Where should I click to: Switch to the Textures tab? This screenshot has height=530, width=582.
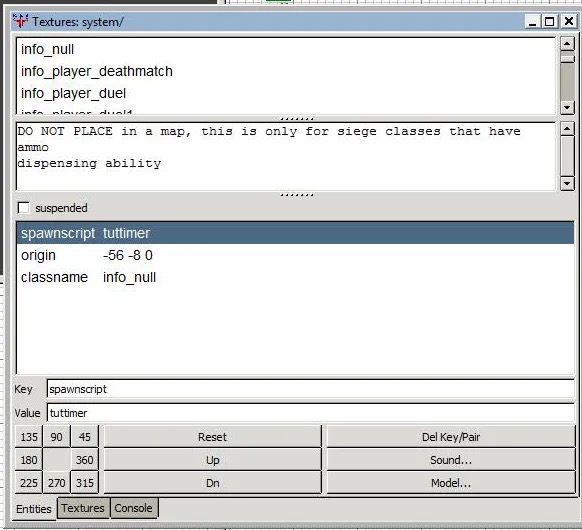pyautogui.click(x=83, y=508)
